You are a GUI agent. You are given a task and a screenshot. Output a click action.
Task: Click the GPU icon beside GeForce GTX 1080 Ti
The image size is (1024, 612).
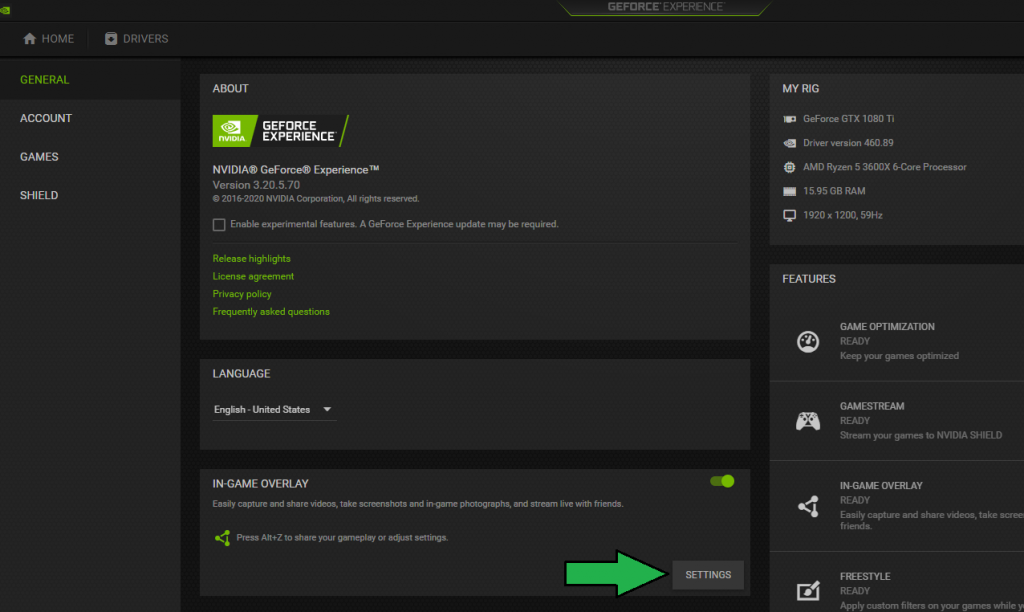(x=790, y=119)
